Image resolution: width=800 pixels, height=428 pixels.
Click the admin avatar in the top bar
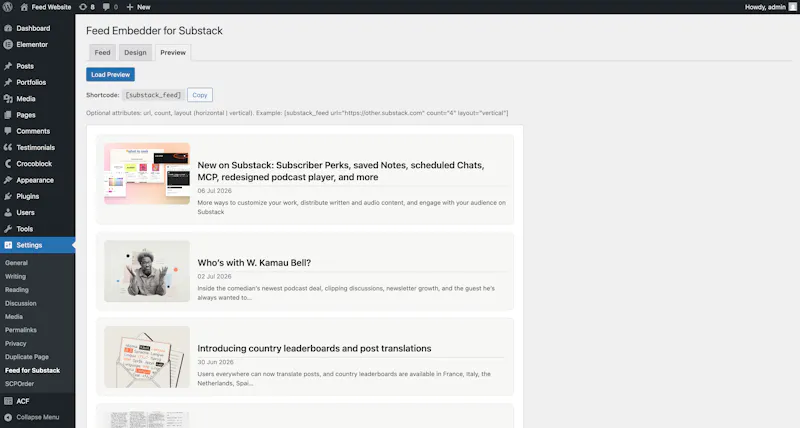coord(792,7)
